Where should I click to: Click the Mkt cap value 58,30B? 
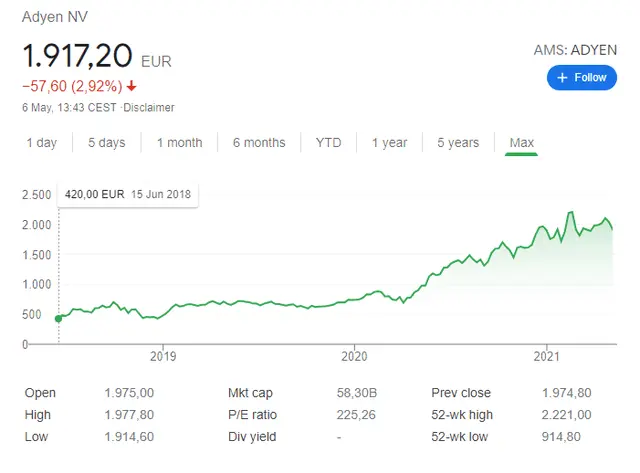pos(357,393)
